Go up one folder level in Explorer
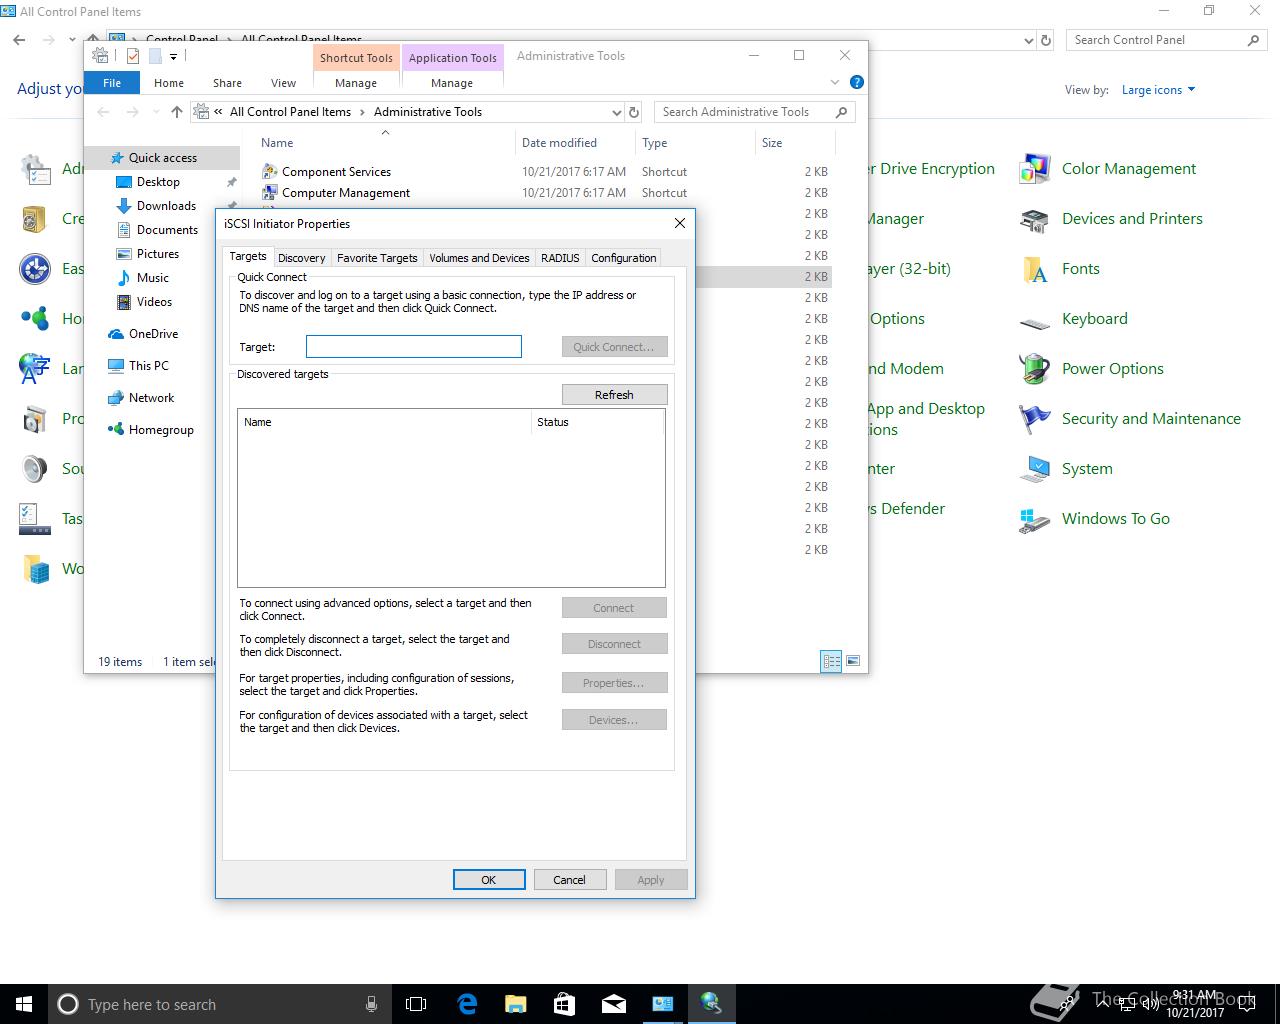This screenshot has width=1280, height=1024. pyautogui.click(x=177, y=112)
